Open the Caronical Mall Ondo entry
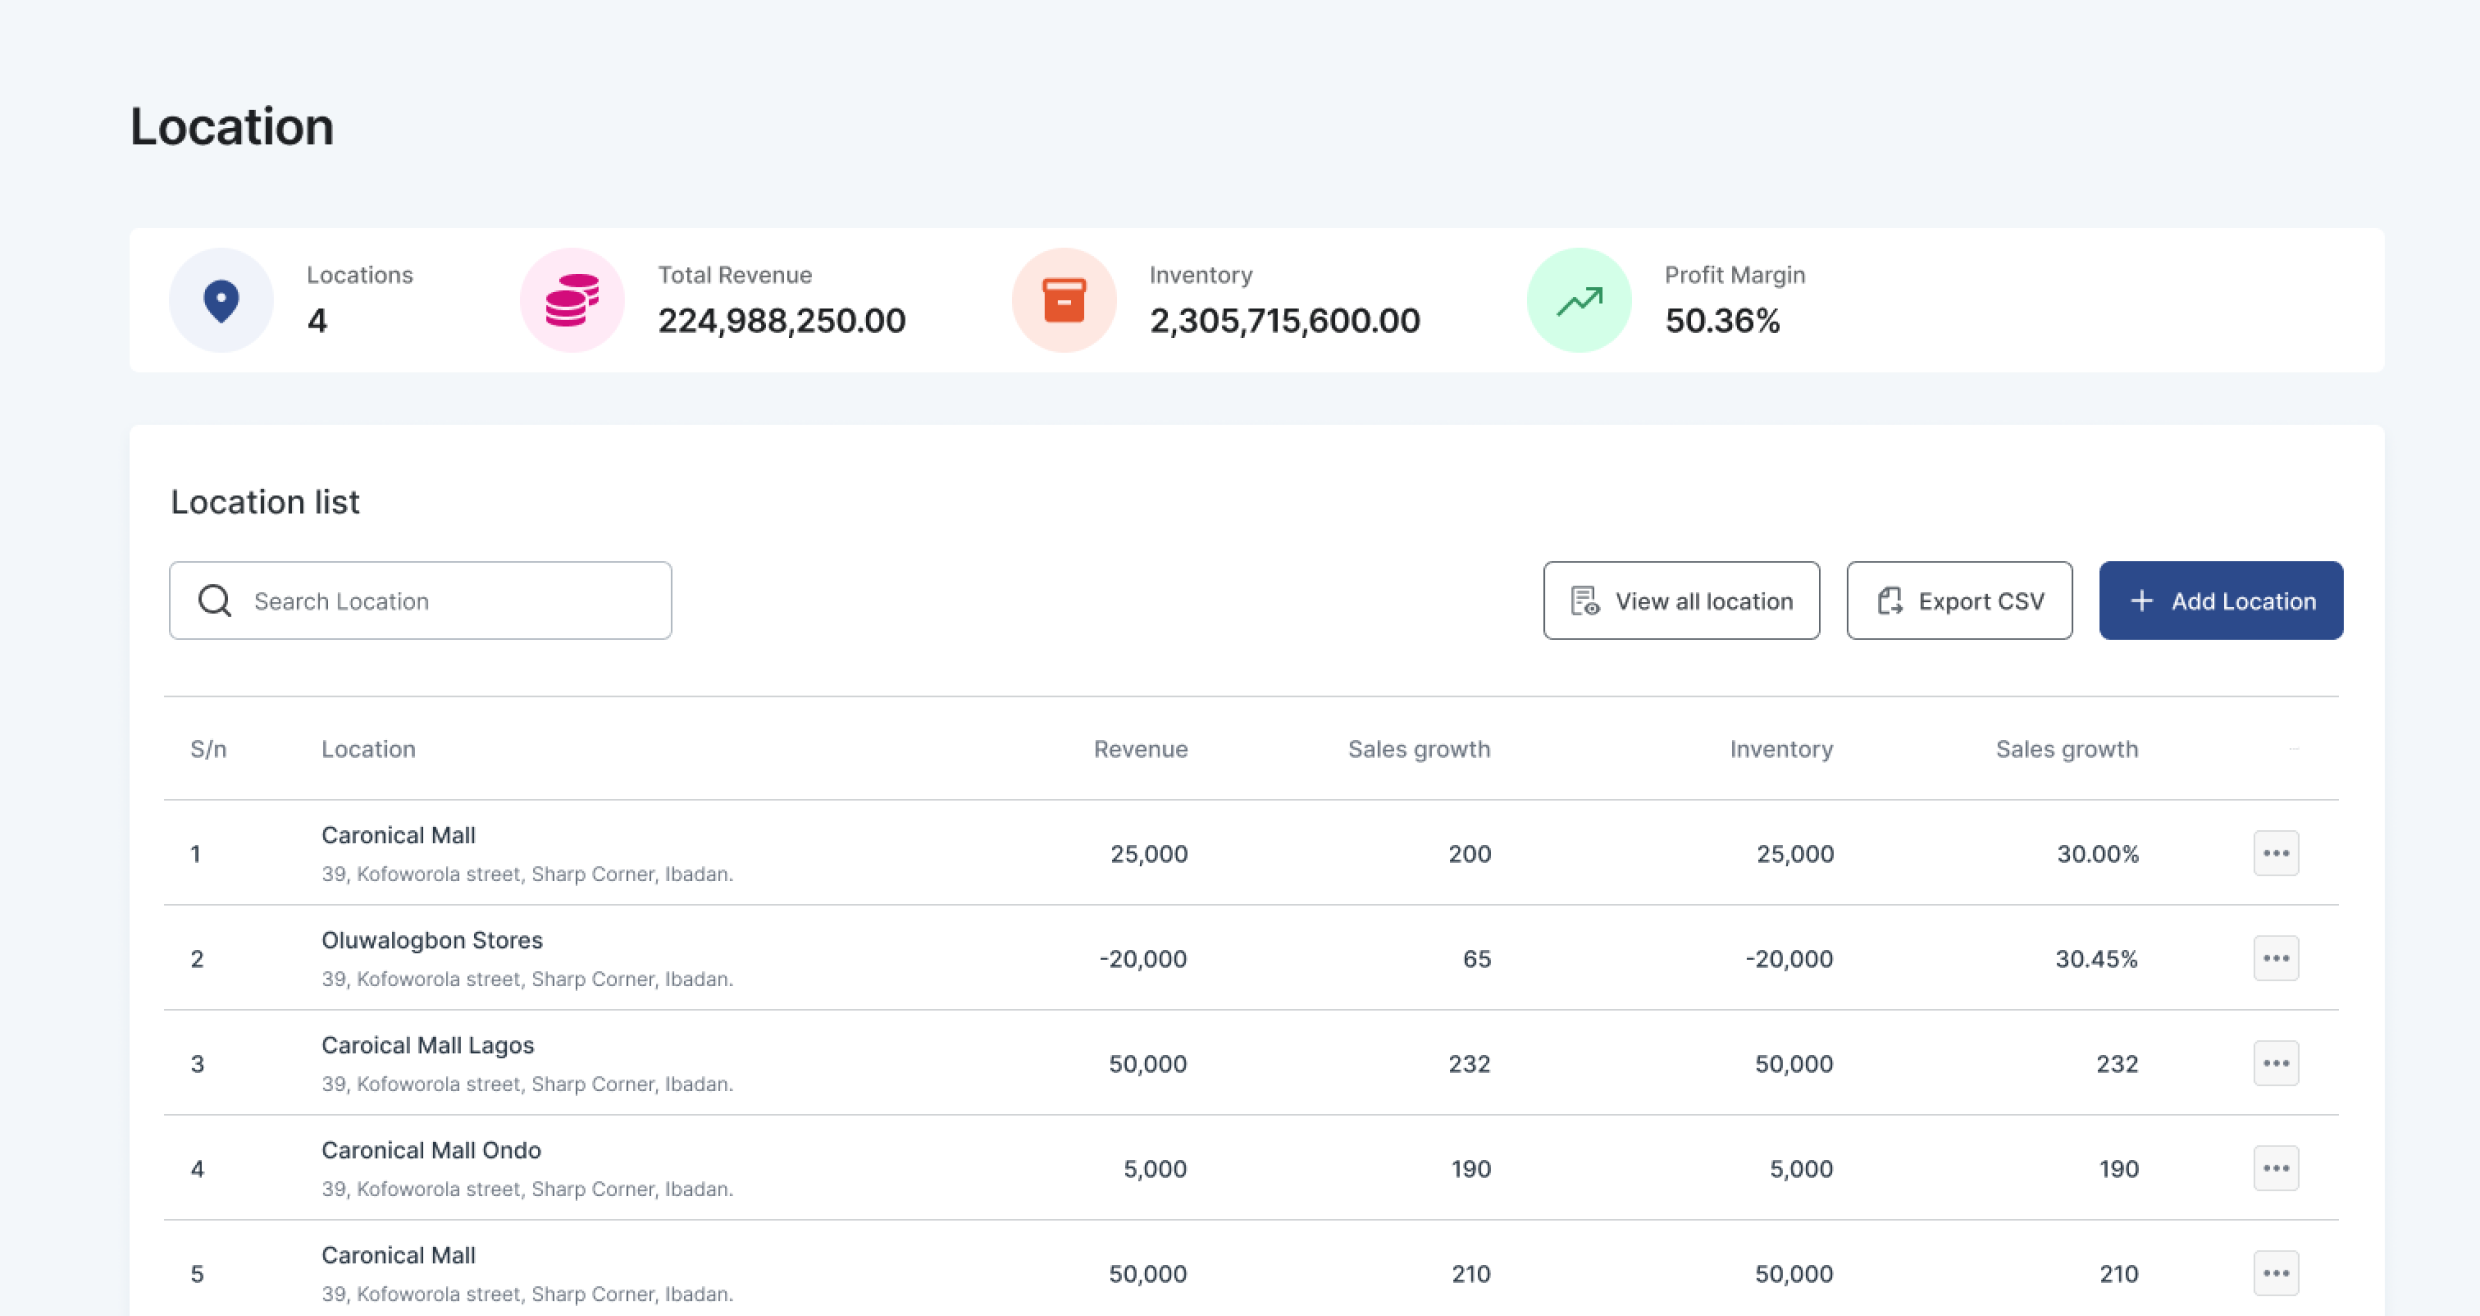Viewport: 2480px width, 1316px height. tap(430, 1150)
